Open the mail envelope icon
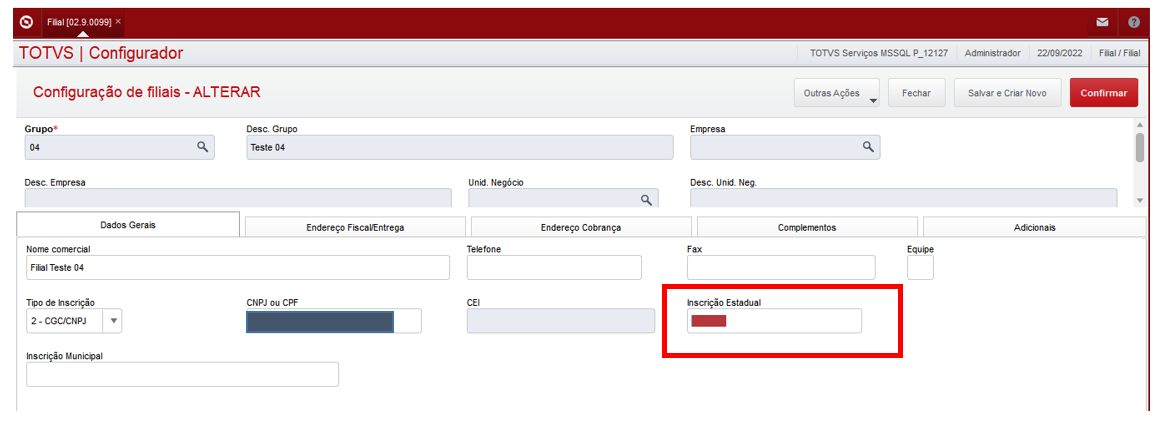The height and width of the screenshot is (428, 1167). tap(1103, 22)
